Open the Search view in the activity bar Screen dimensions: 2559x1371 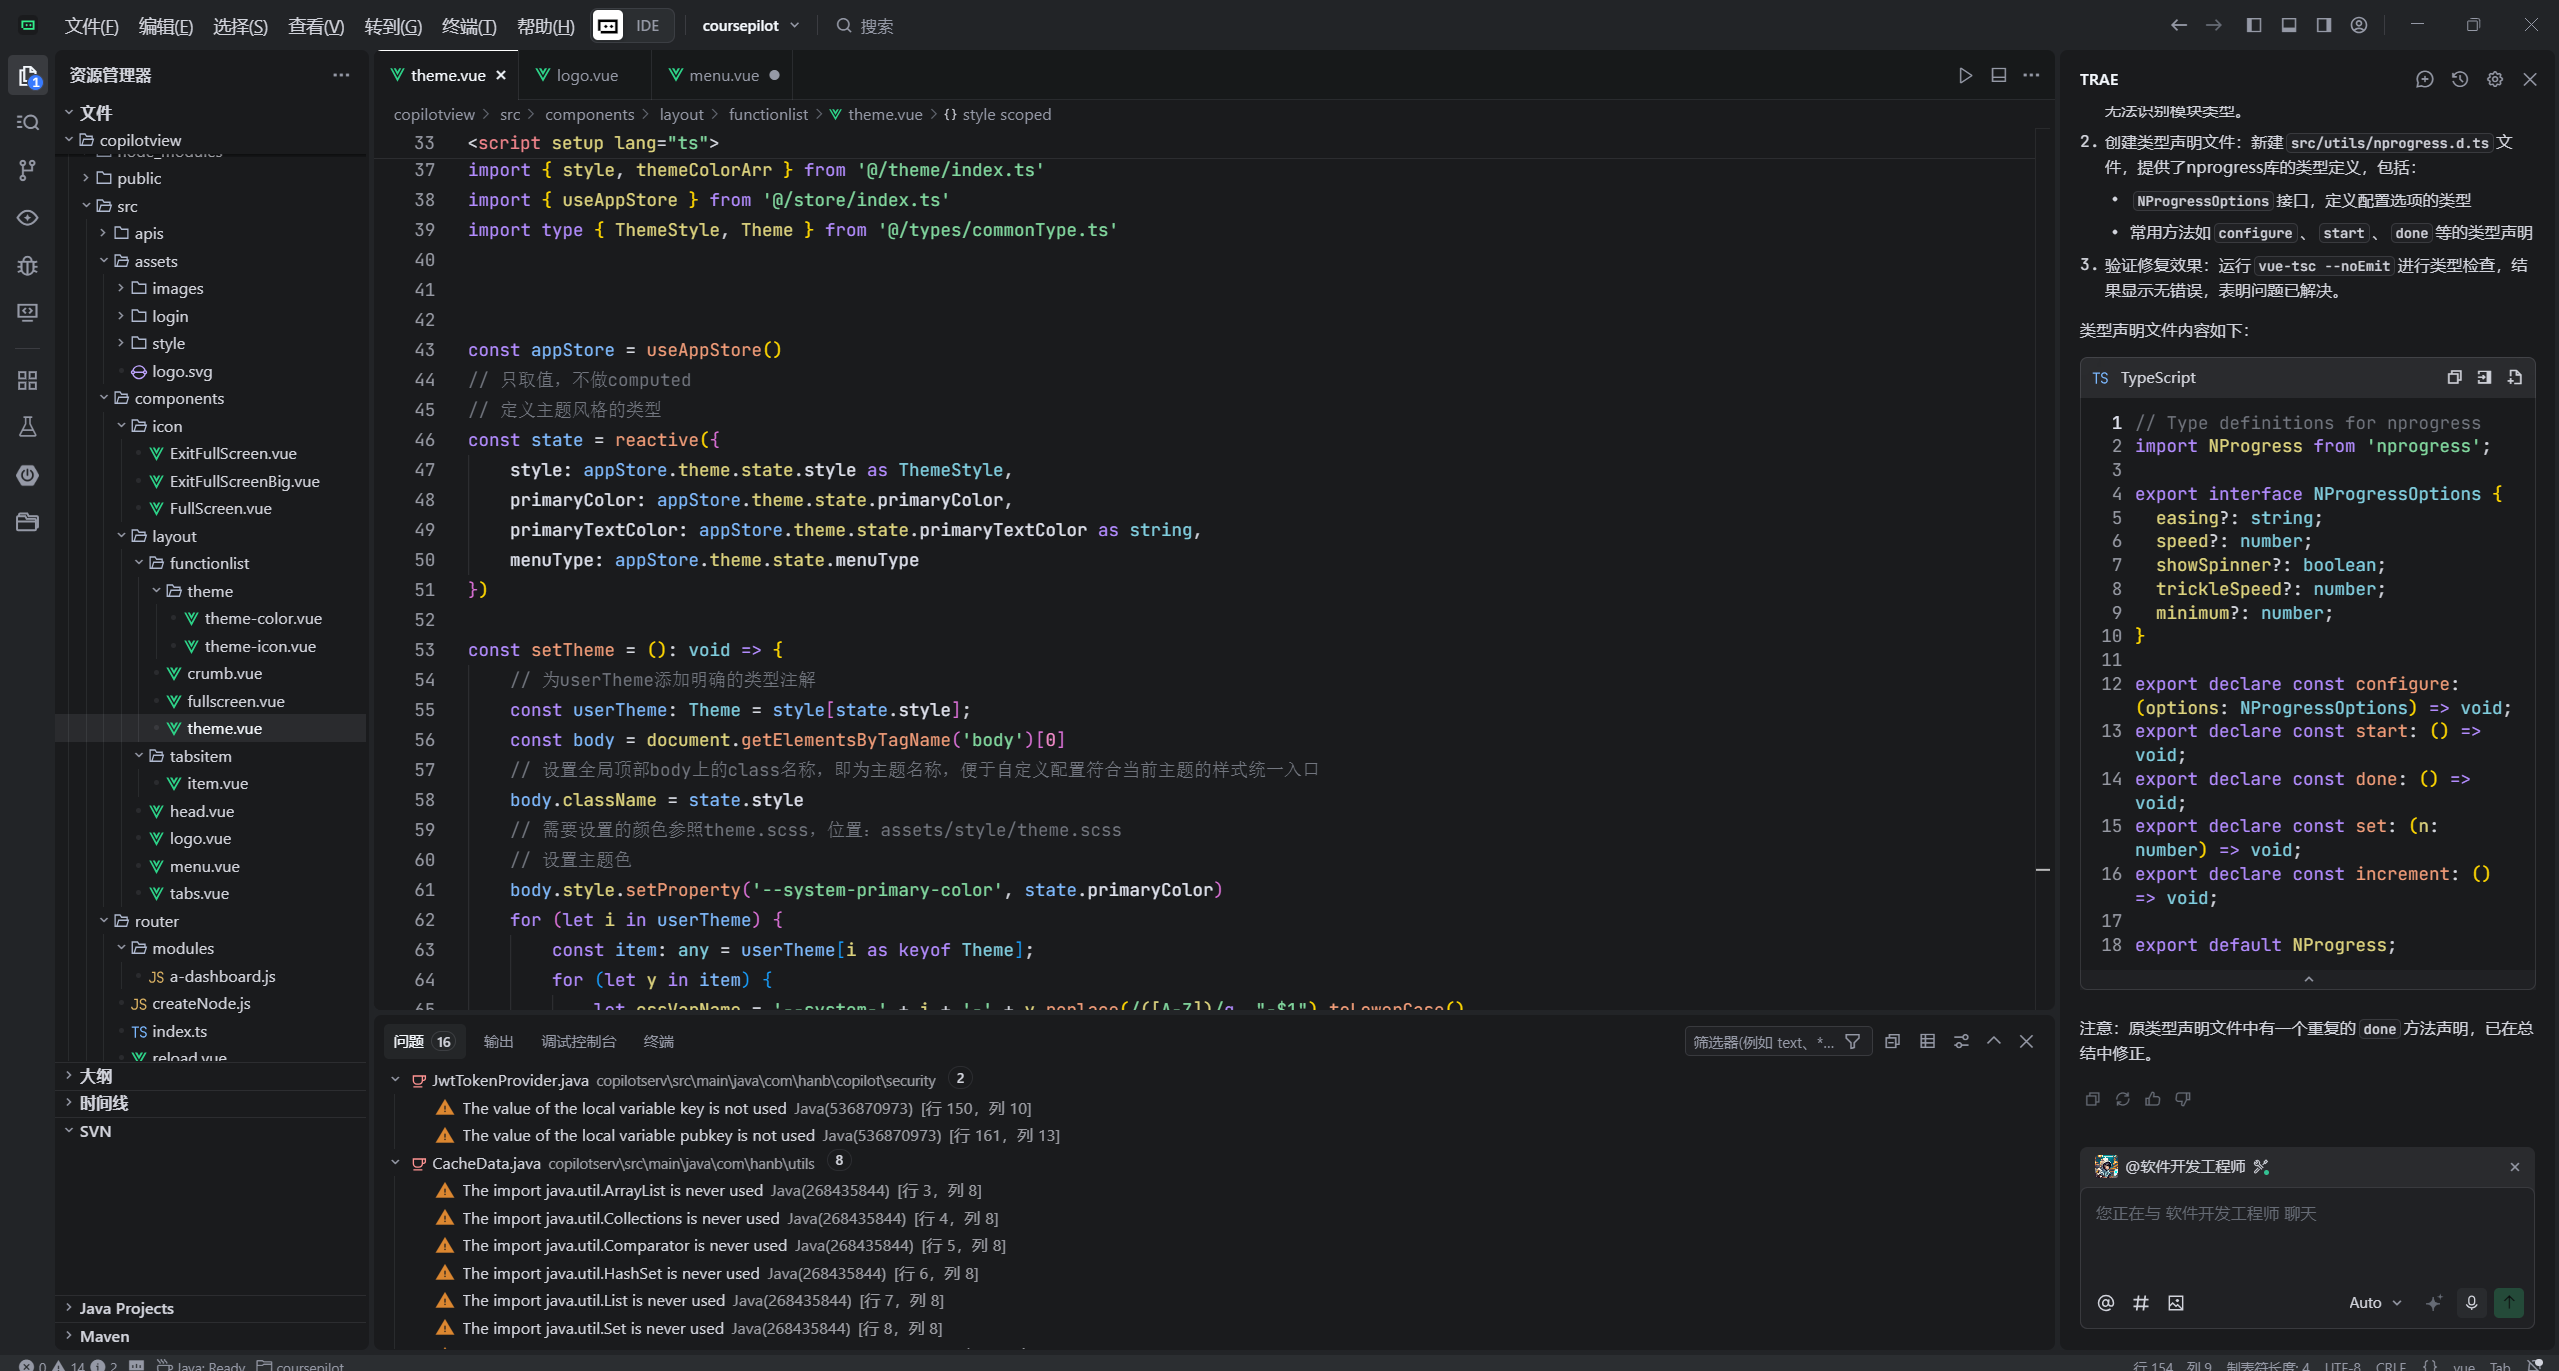click(x=27, y=122)
